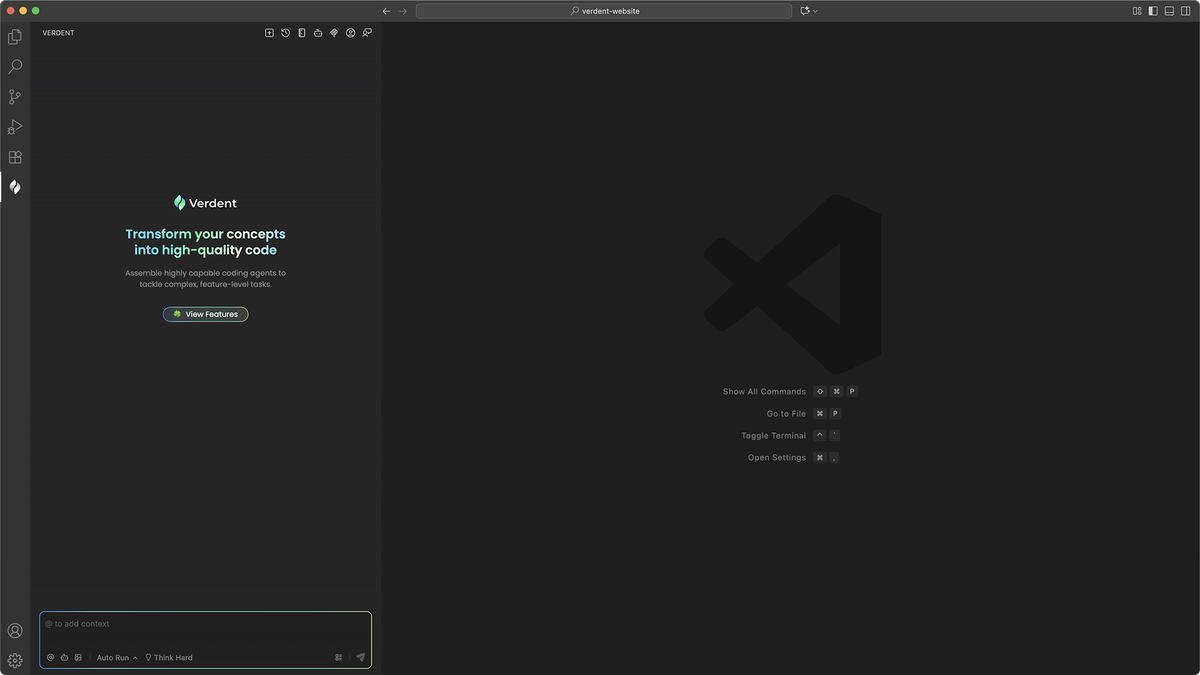
Task: Open Verdent history clock icon
Action: tap(285, 33)
